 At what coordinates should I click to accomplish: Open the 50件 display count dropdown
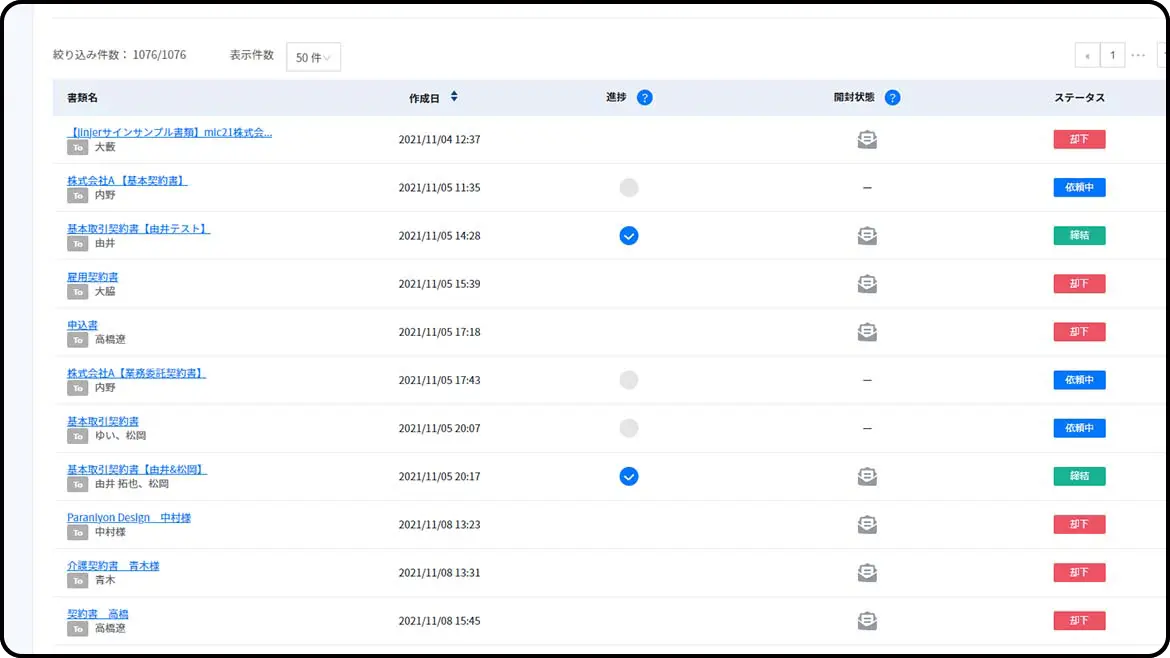click(x=314, y=57)
